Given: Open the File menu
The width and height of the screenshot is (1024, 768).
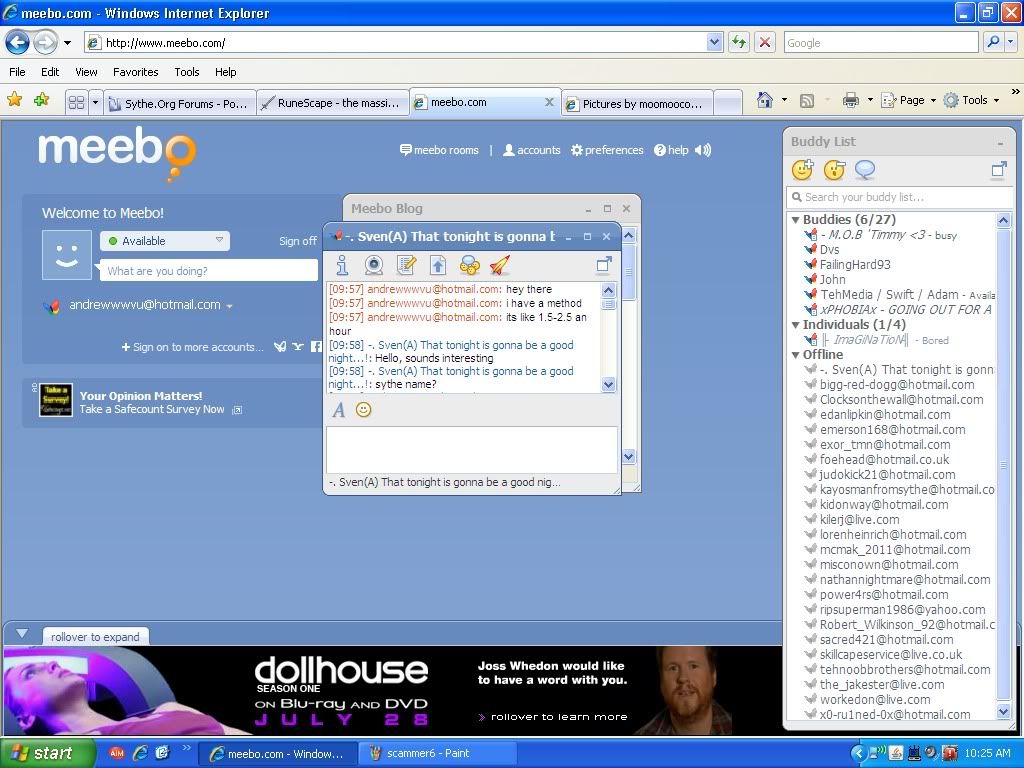Looking at the screenshot, I should click(x=18, y=72).
